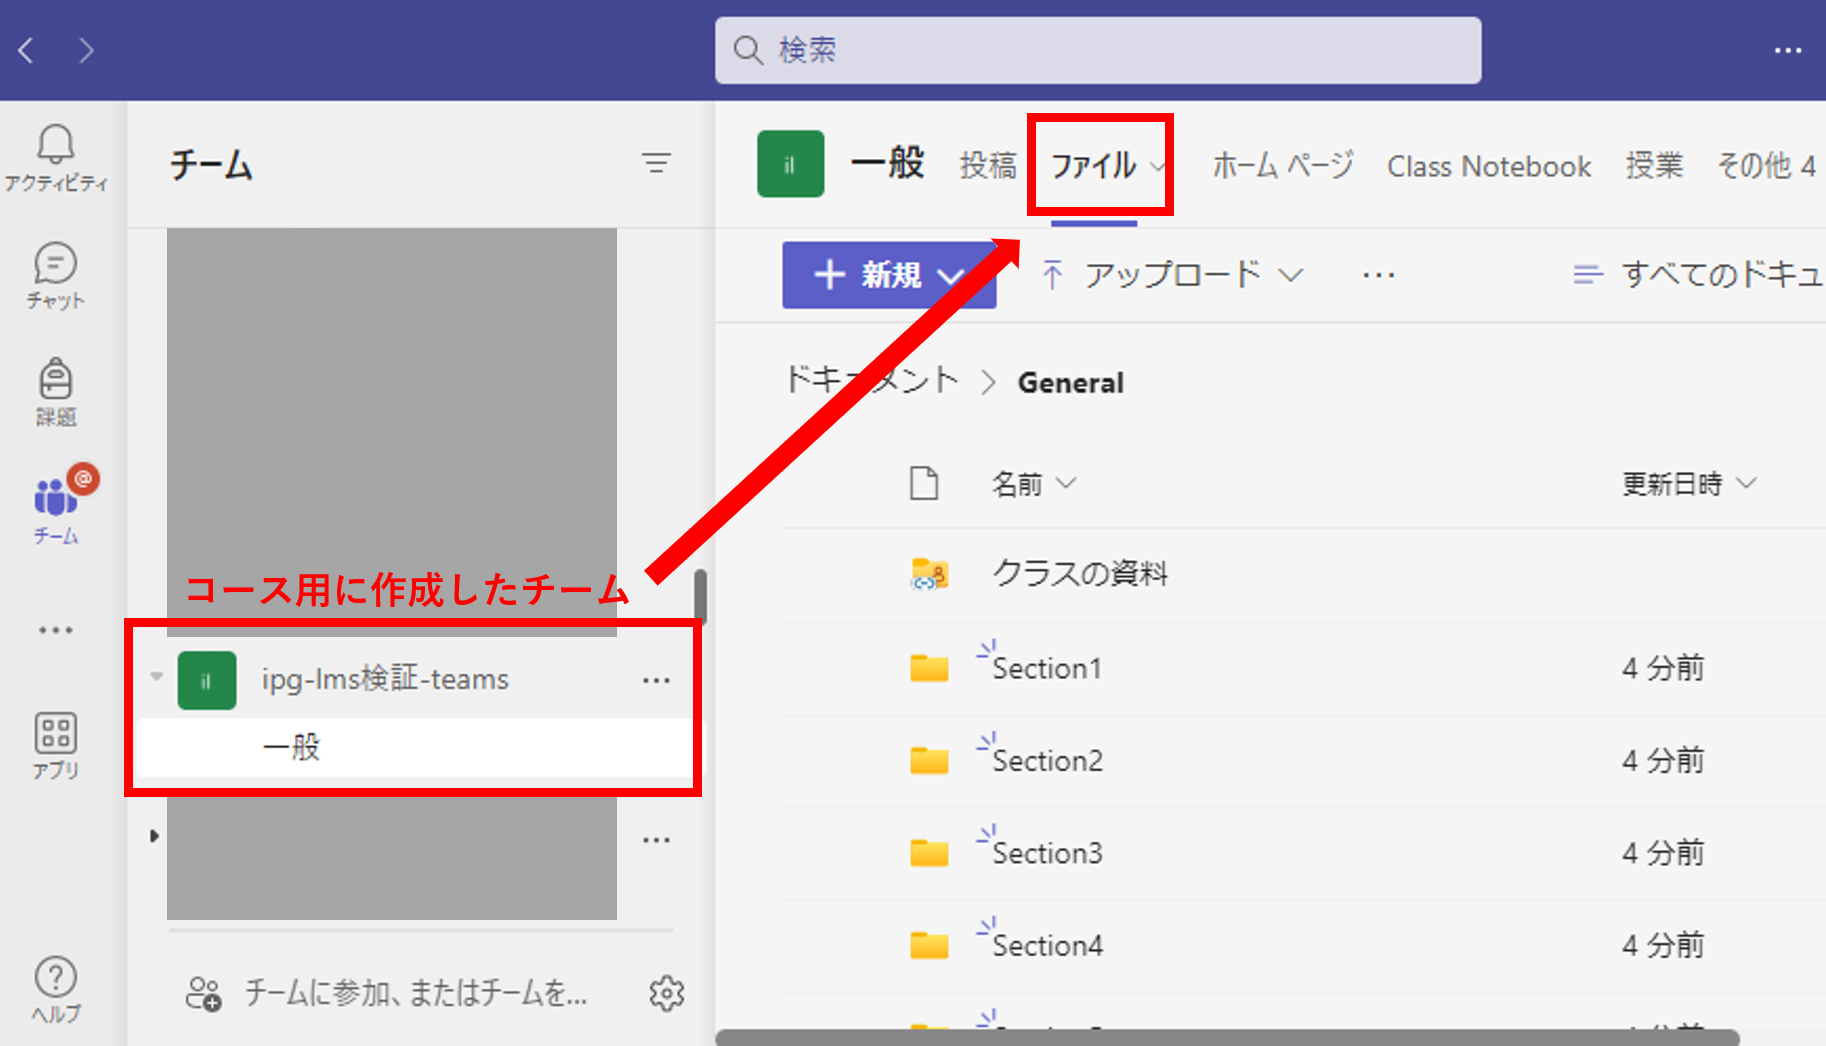Click the クラスの資料 folder icon
Image resolution: width=1826 pixels, height=1046 pixels.
[929, 574]
